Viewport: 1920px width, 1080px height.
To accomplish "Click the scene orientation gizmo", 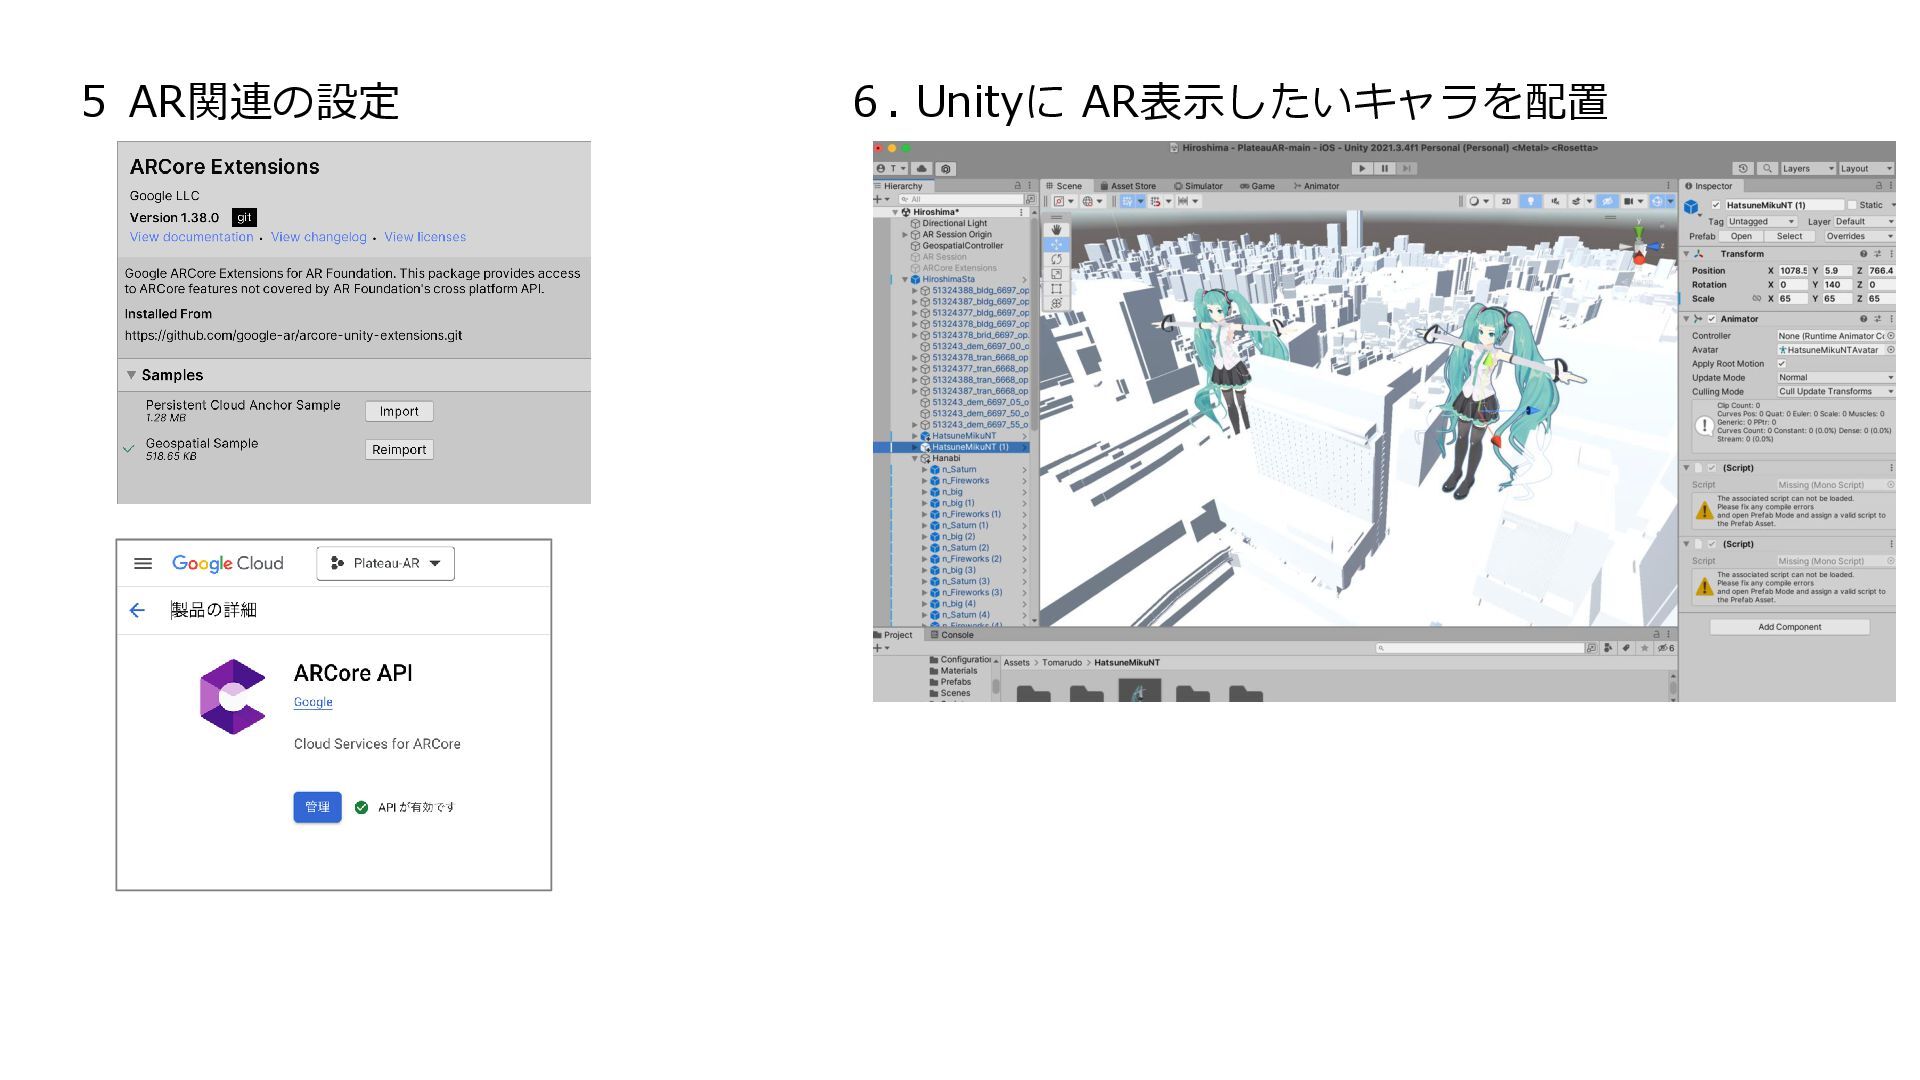I will coord(1640,246).
